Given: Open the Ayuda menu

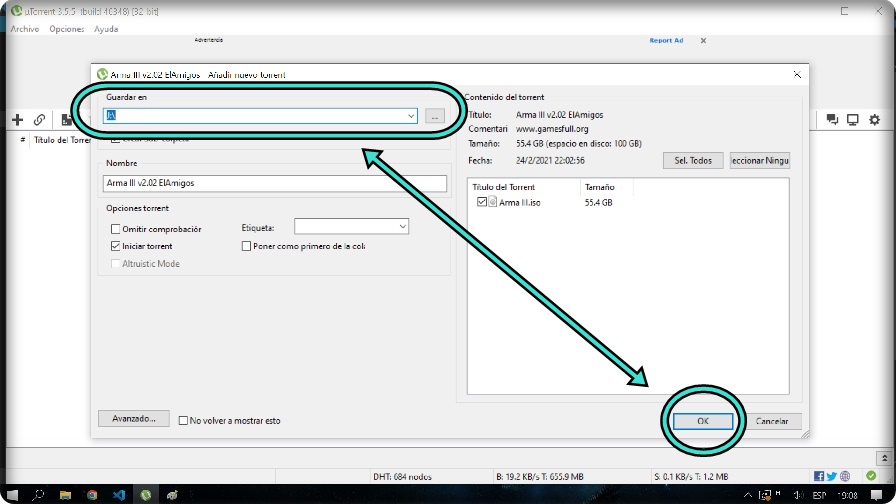Looking at the screenshot, I should pyautogui.click(x=106, y=29).
